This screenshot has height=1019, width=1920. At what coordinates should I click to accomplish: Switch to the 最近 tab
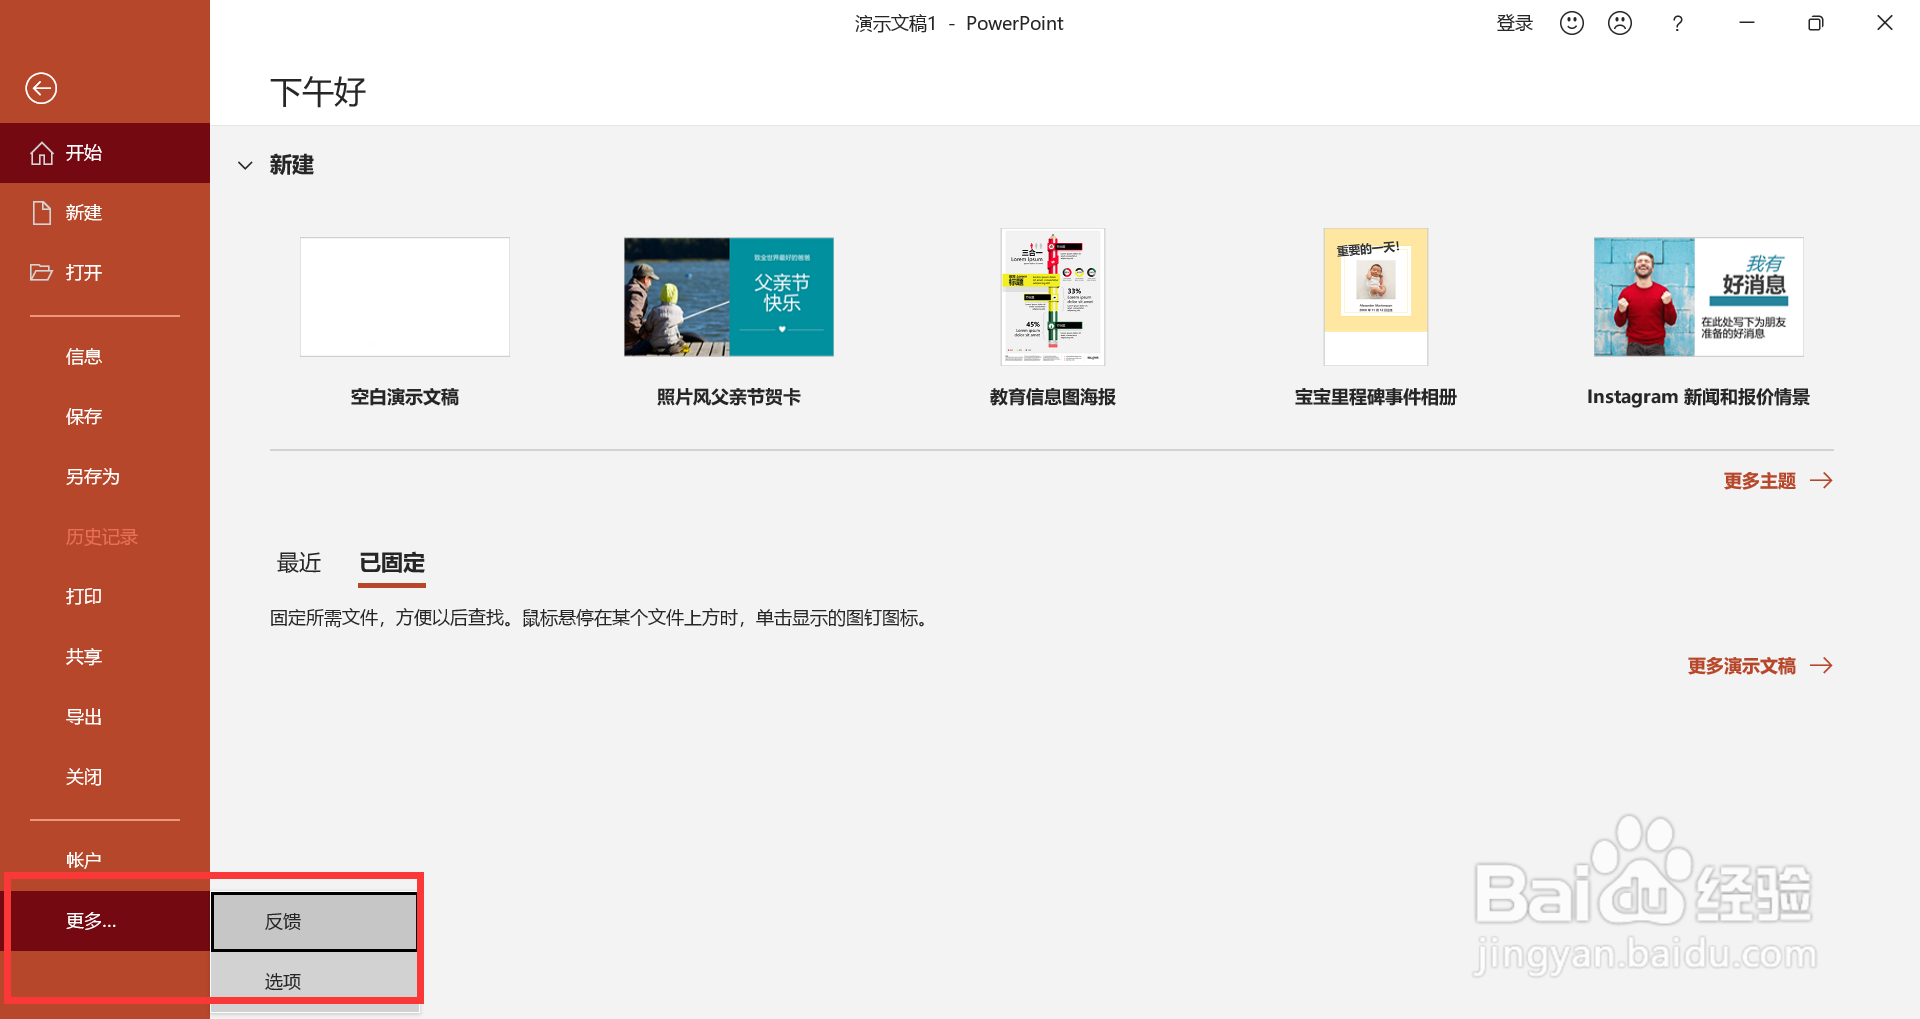[x=299, y=563]
